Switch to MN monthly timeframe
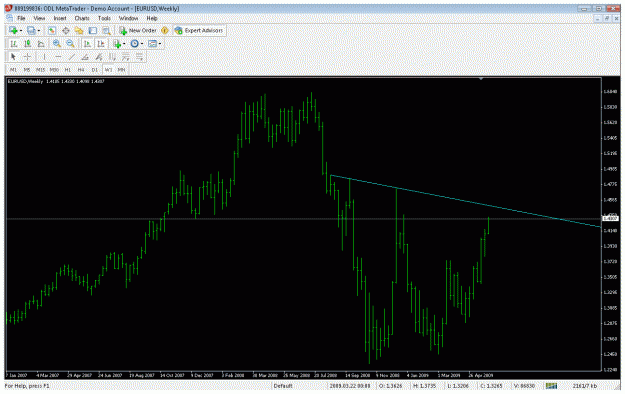625x394 pixels. click(121, 70)
